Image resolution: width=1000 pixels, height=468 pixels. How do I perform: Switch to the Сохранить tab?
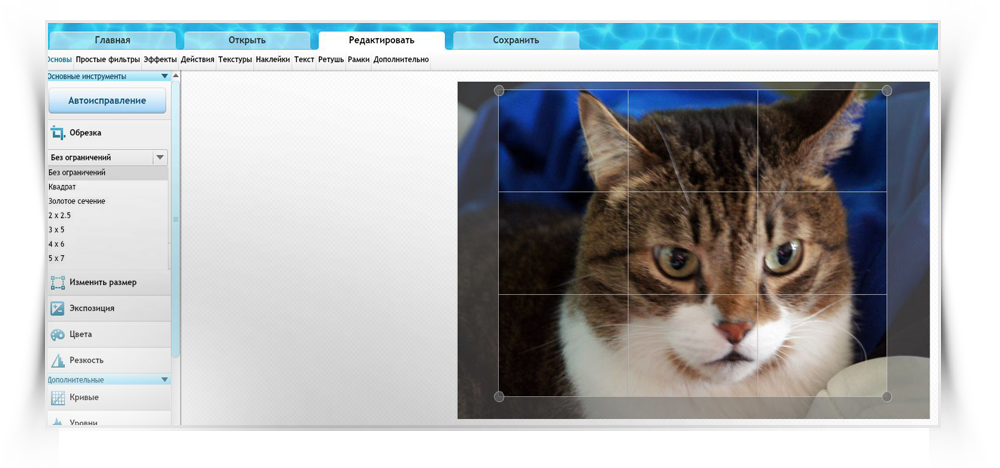516,41
